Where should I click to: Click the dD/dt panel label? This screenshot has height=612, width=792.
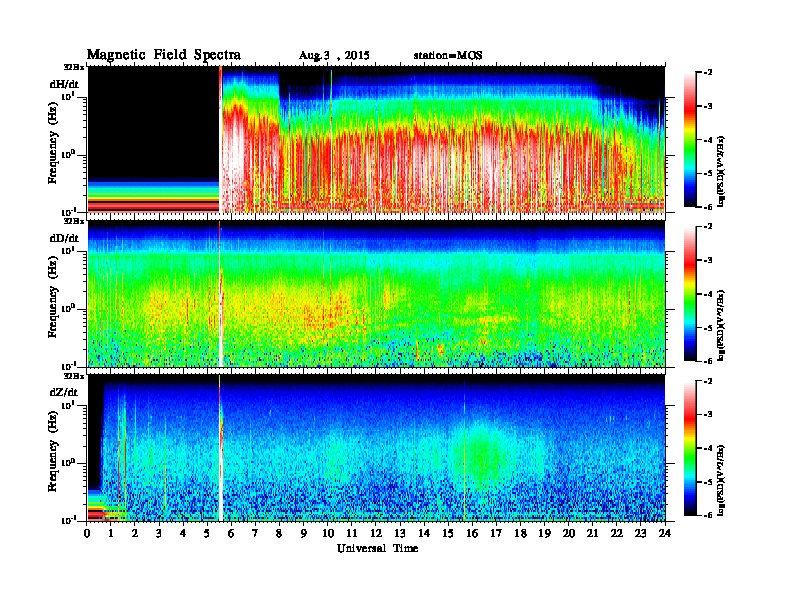point(64,238)
